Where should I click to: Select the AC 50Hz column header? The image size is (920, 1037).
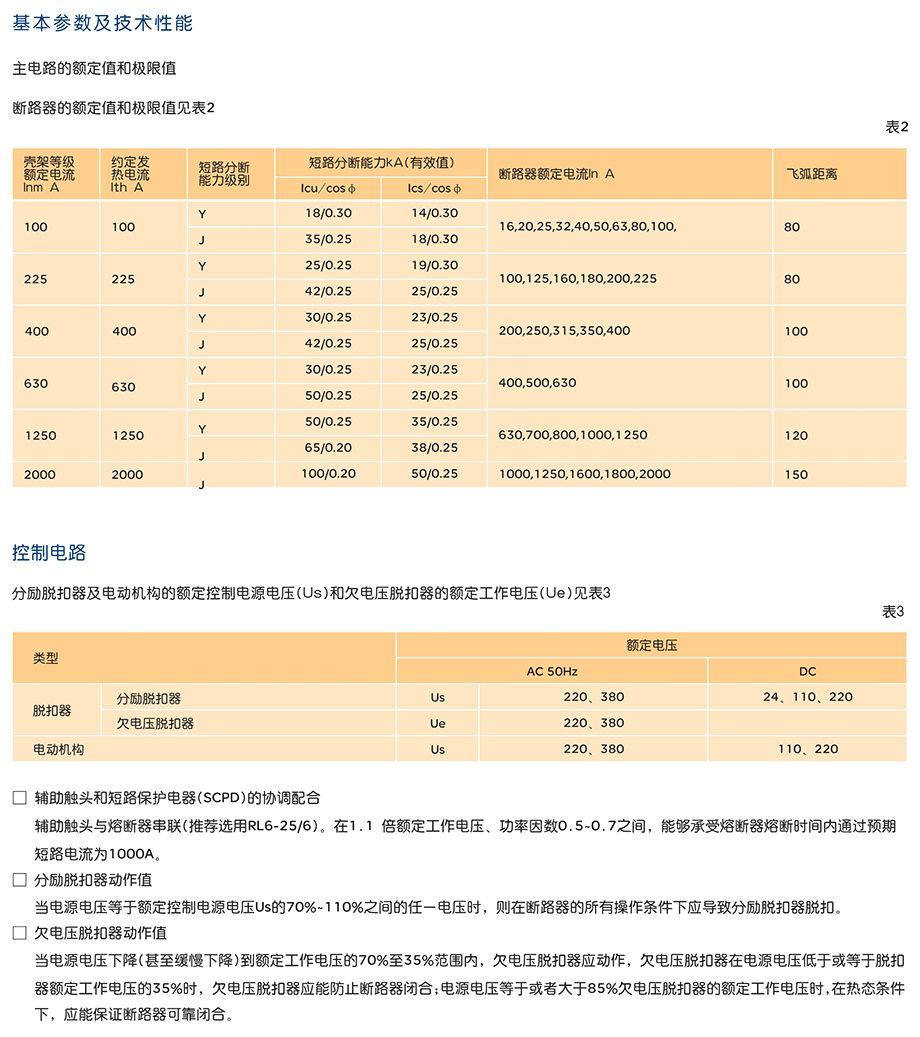point(552,671)
